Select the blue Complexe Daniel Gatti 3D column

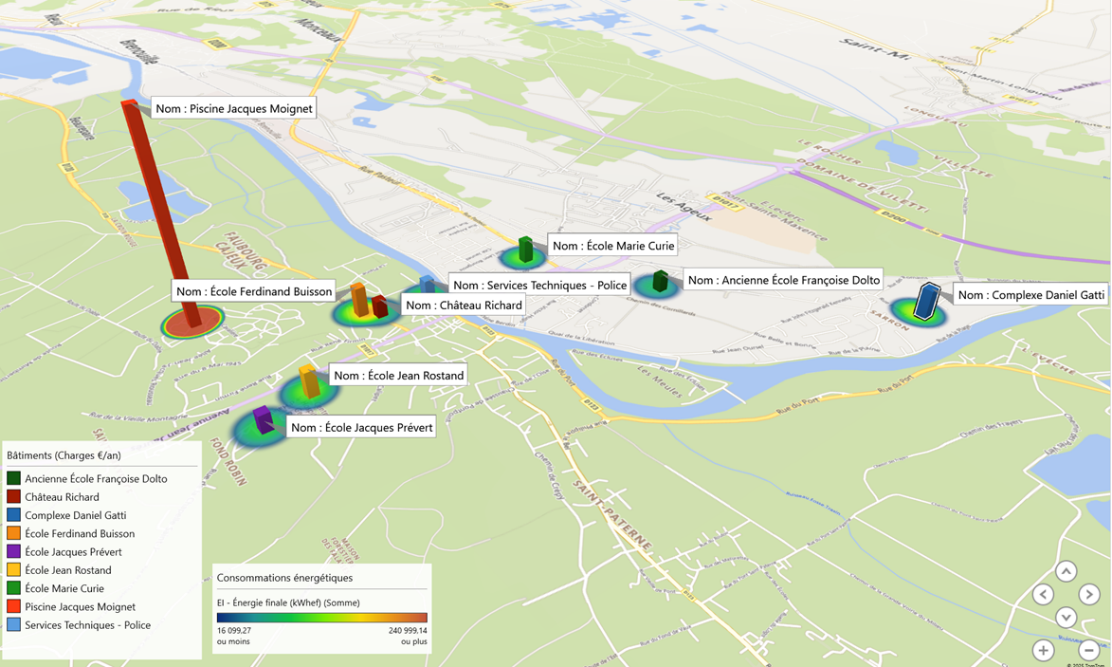pos(926,301)
